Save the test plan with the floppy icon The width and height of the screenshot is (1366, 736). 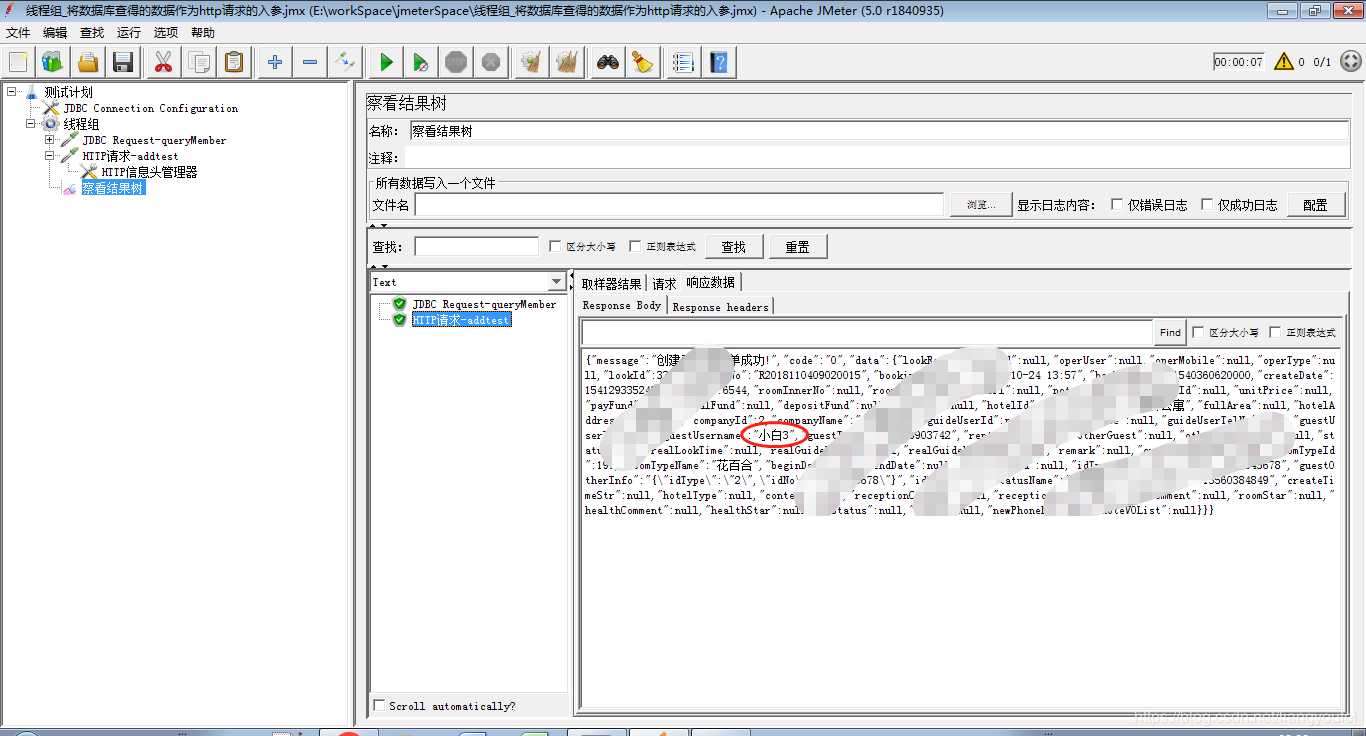tap(123, 63)
